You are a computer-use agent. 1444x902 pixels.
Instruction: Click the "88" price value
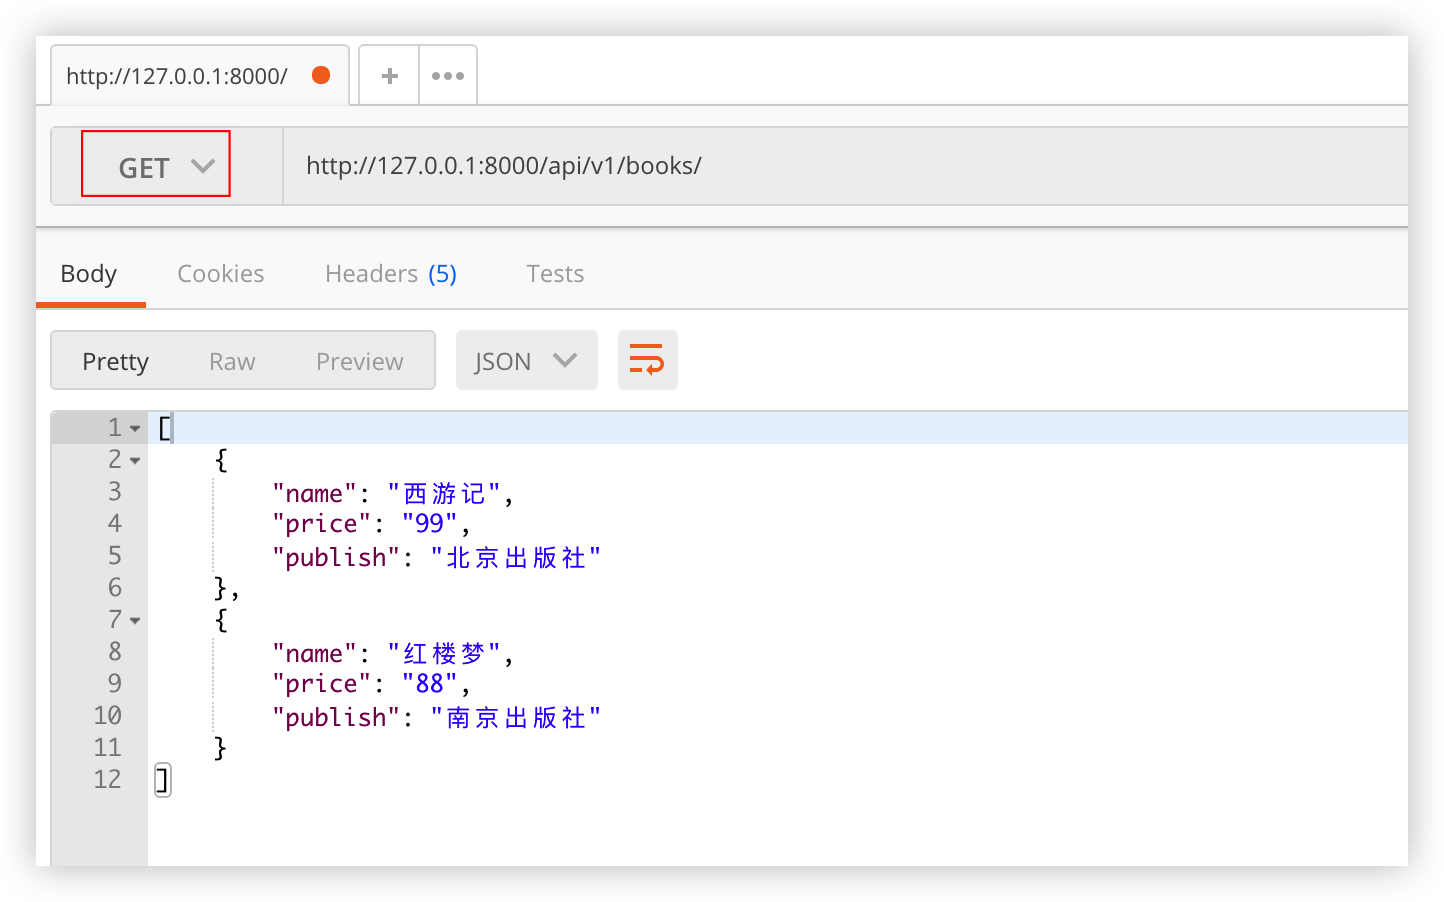click(x=430, y=684)
